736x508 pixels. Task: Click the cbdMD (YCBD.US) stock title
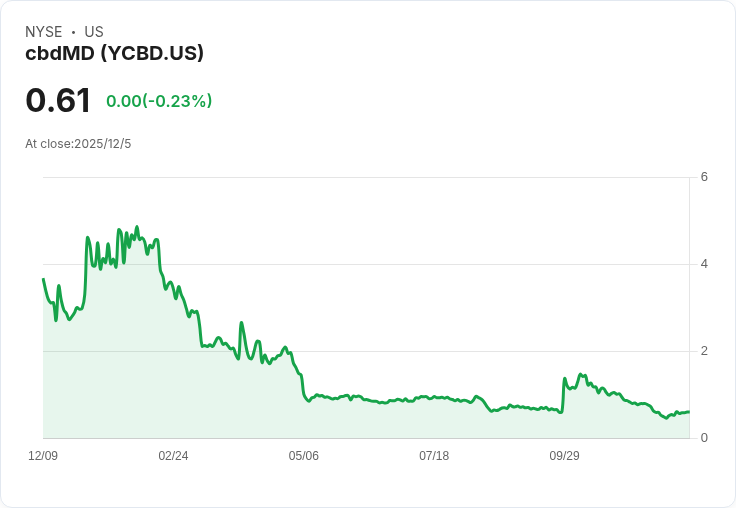coord(114,53)
